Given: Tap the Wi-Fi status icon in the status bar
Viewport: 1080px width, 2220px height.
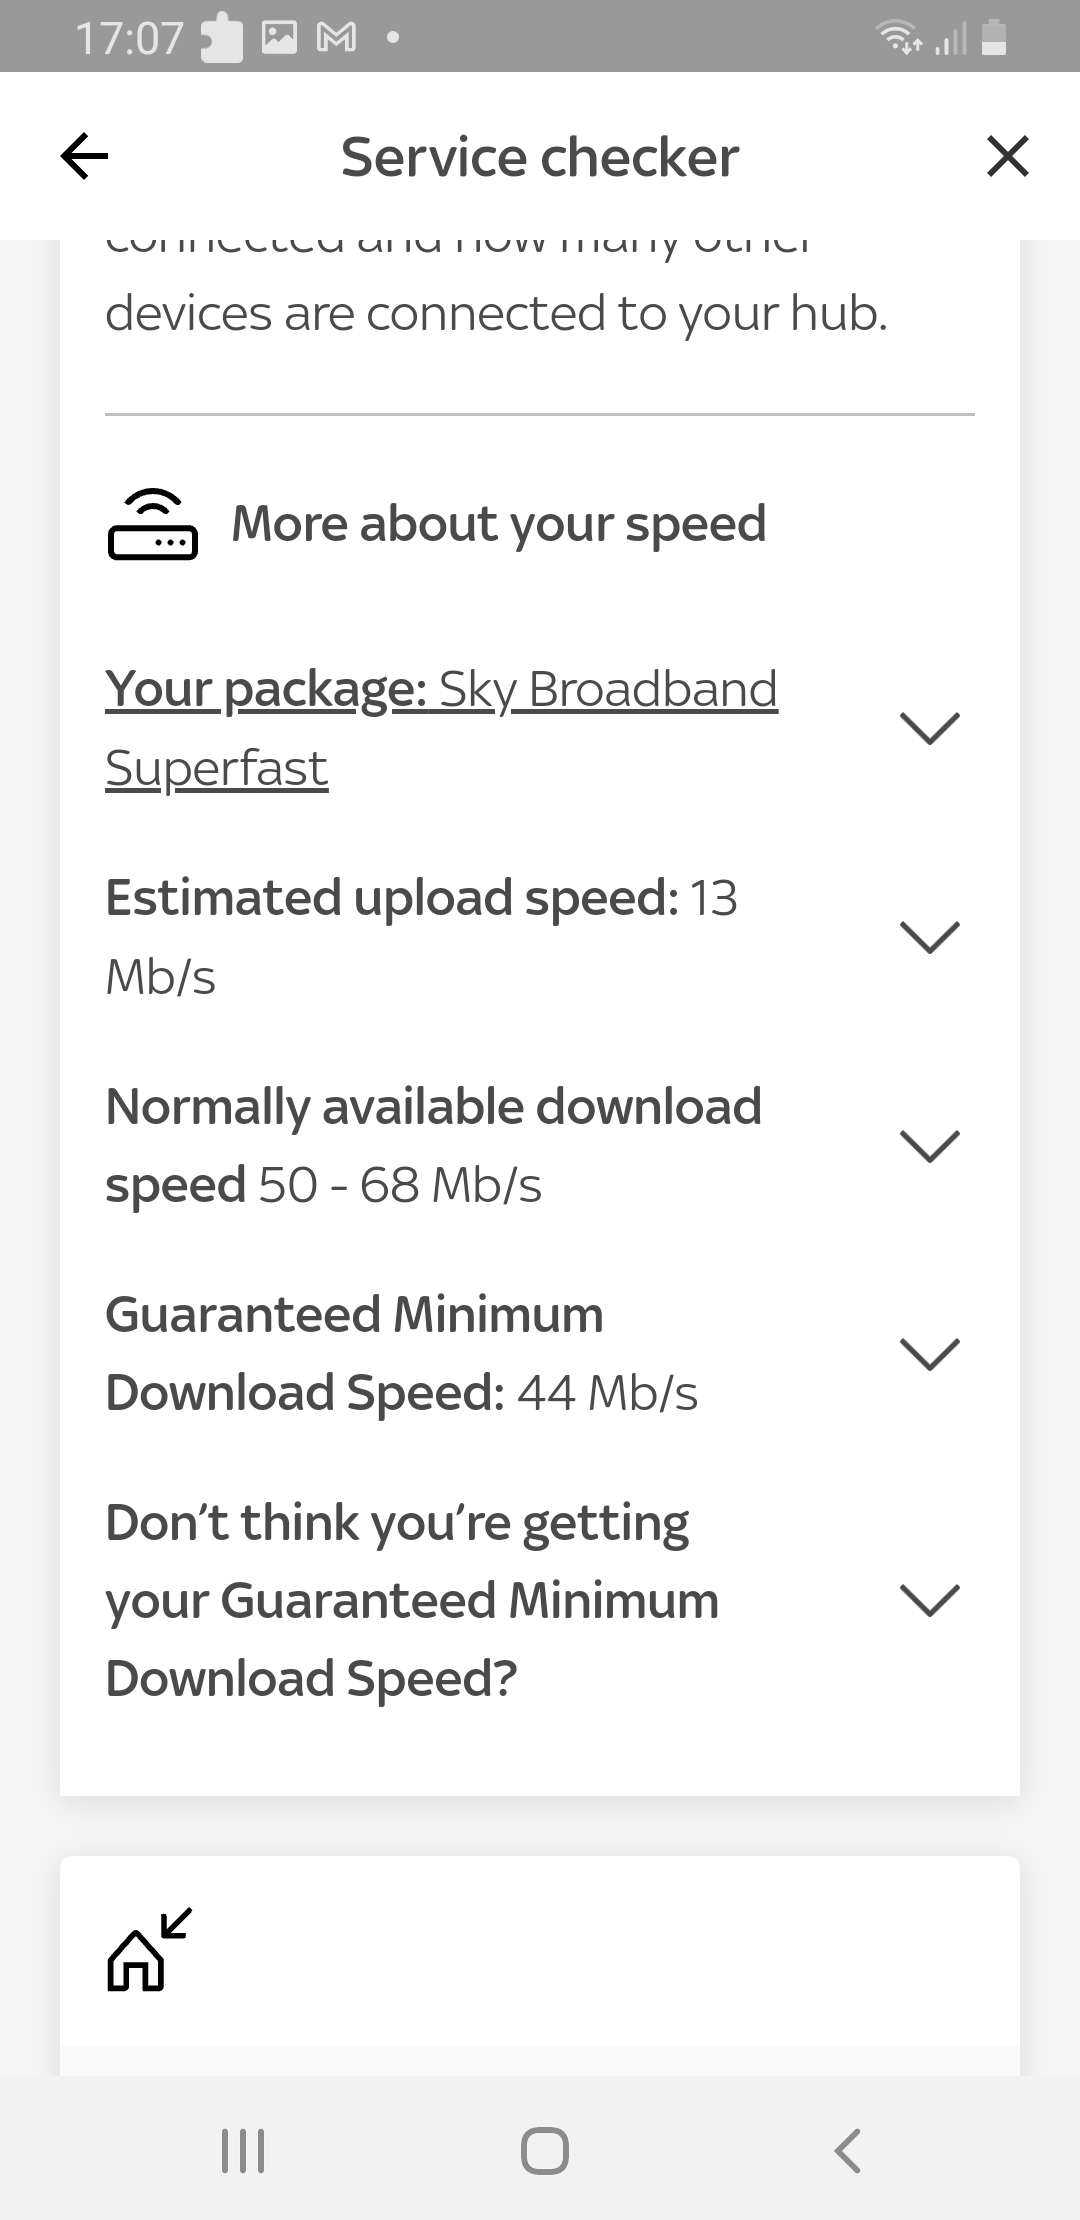Looking at the screenshot, I should coord(898,38).
